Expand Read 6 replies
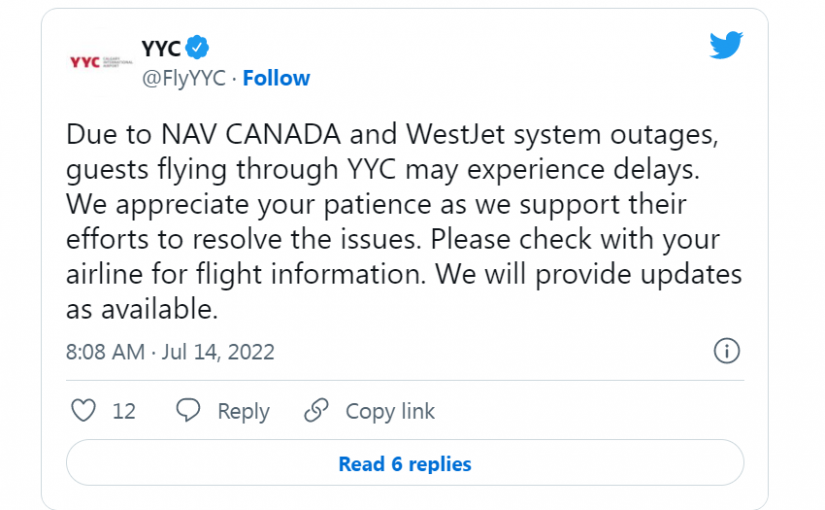Screen dimensions: 825x510 405,464
